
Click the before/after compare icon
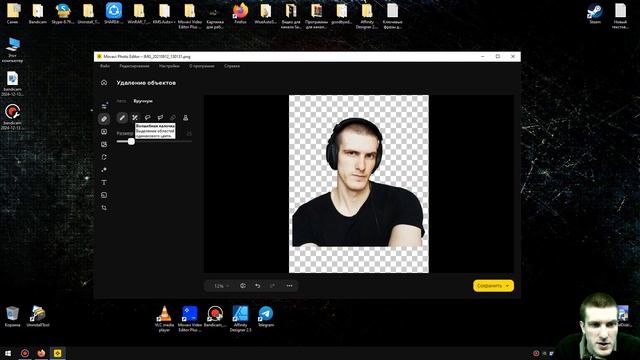pyautogui.click(x=243, y=286)
